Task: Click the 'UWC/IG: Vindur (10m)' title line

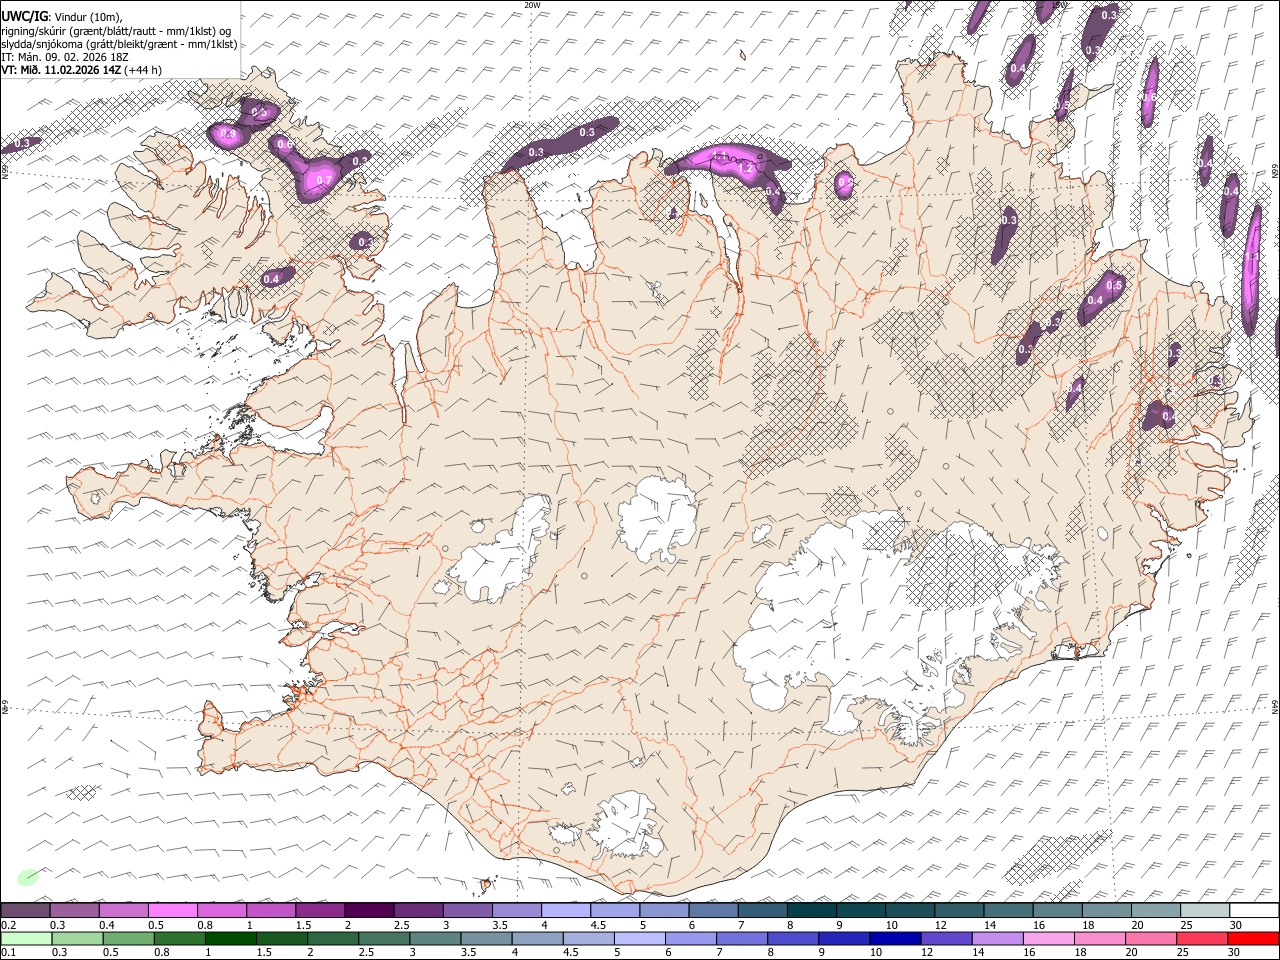Action: [x=62, y=16]
